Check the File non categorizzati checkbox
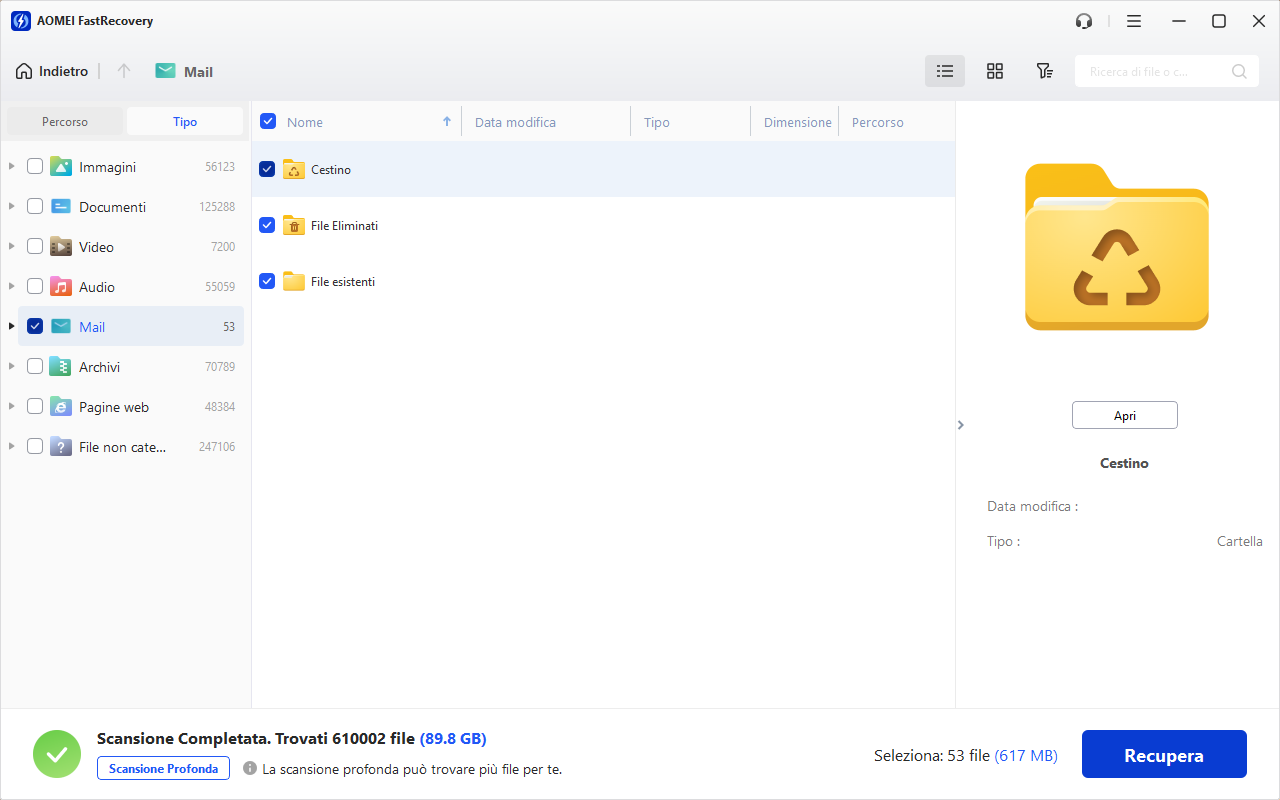This screenshot has height=800, width=1280. (x=35, y=446)
